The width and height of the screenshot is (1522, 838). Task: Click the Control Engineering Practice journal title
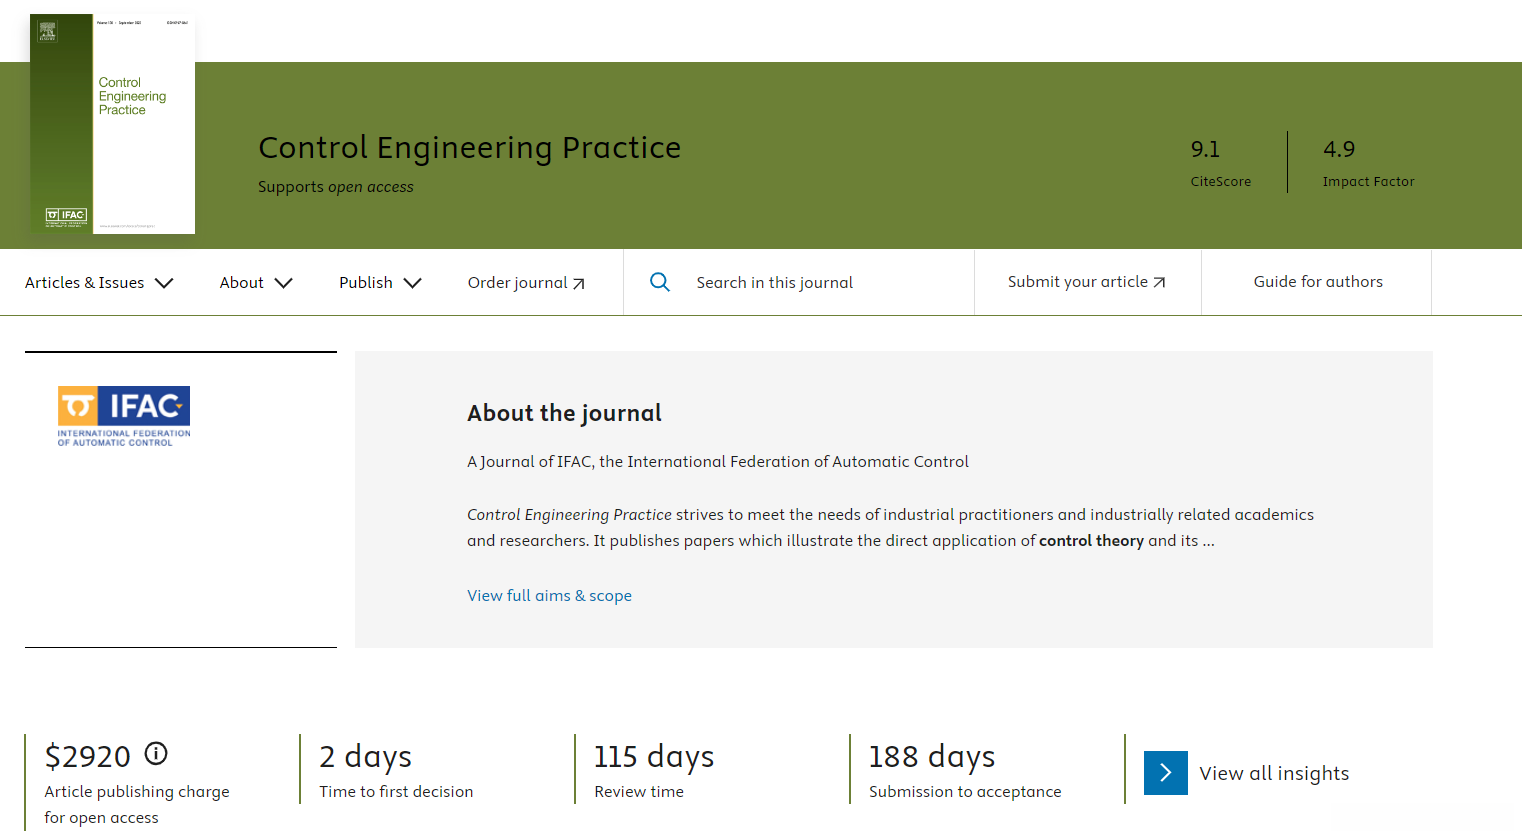pos(469,148)
